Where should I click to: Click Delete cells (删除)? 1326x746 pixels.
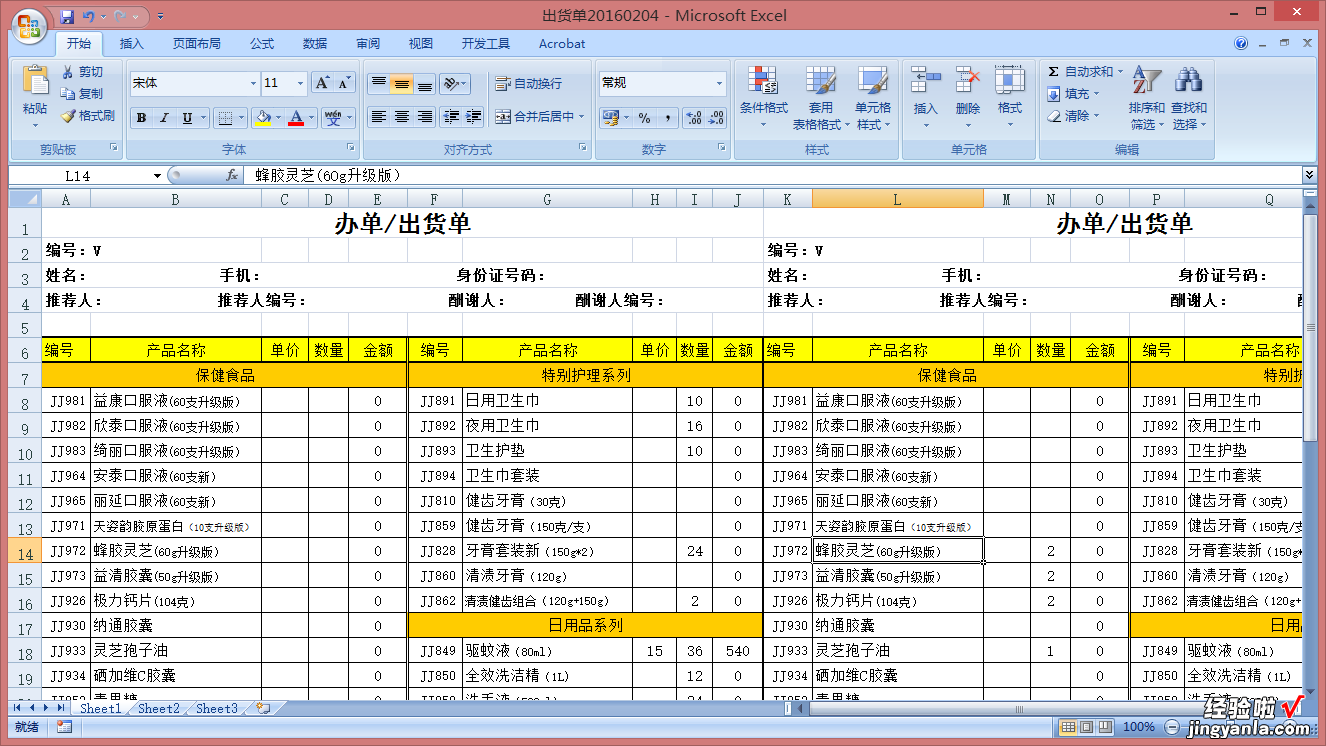(x=968, y=98)
